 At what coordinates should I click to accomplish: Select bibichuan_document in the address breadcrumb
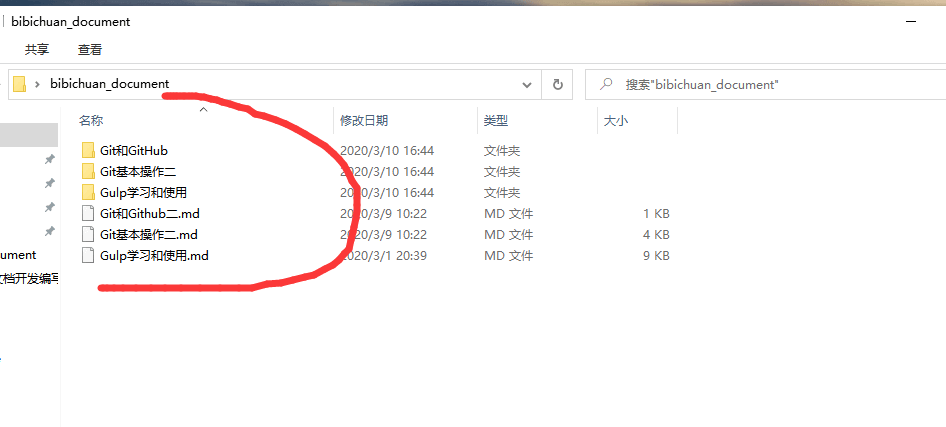[110, 84]
